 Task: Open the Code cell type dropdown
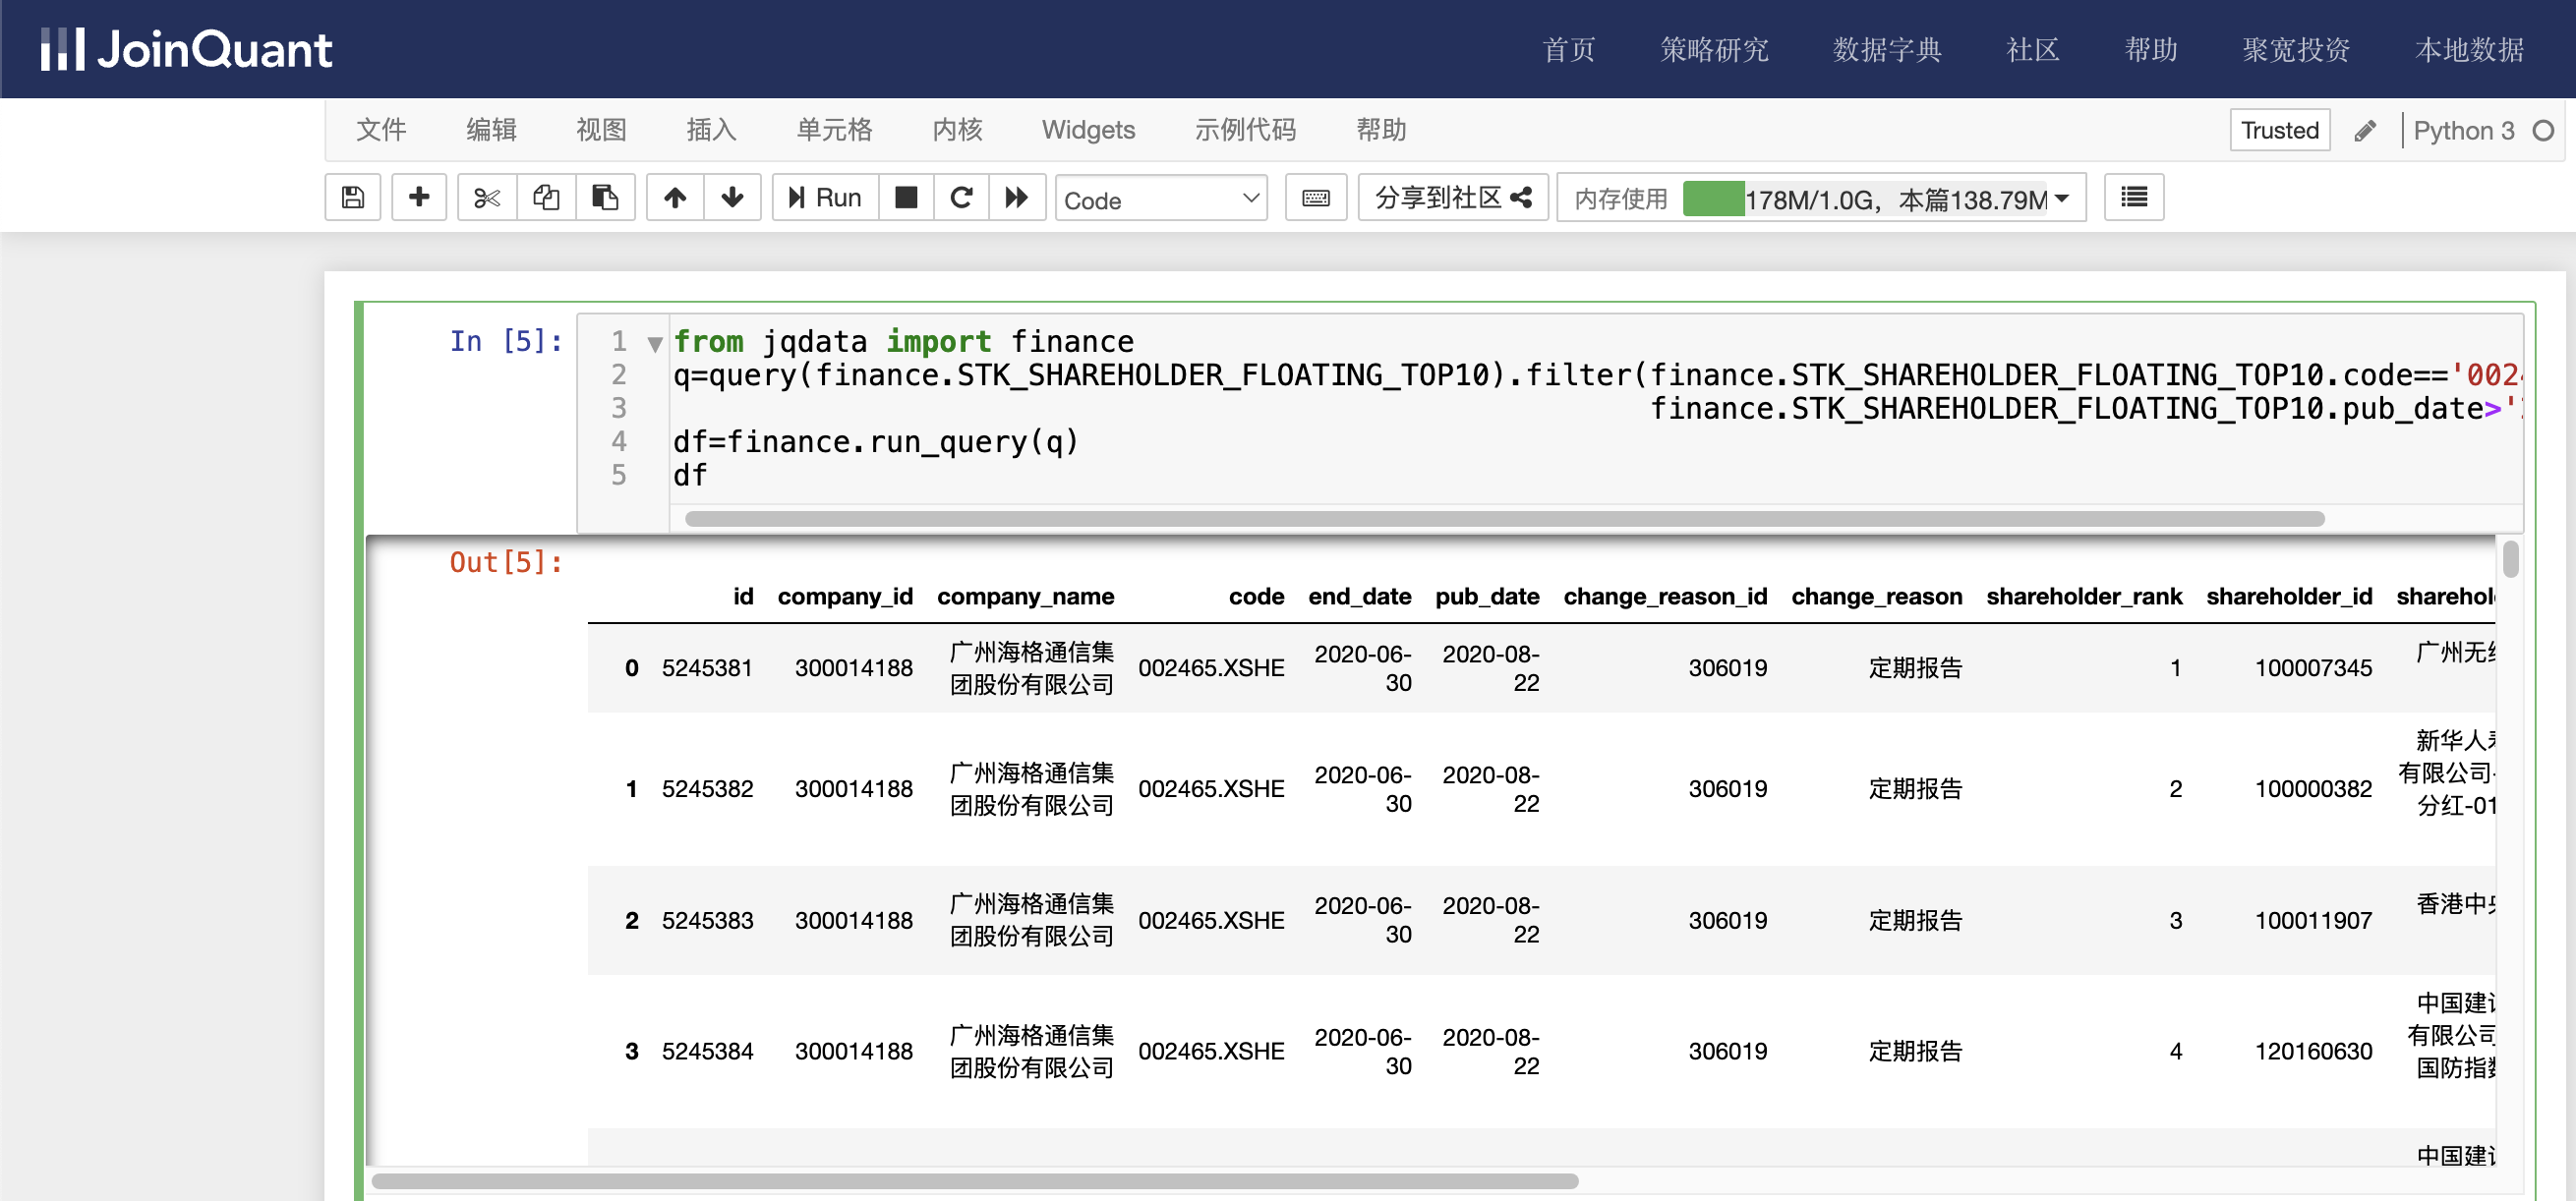(1161, 200)
